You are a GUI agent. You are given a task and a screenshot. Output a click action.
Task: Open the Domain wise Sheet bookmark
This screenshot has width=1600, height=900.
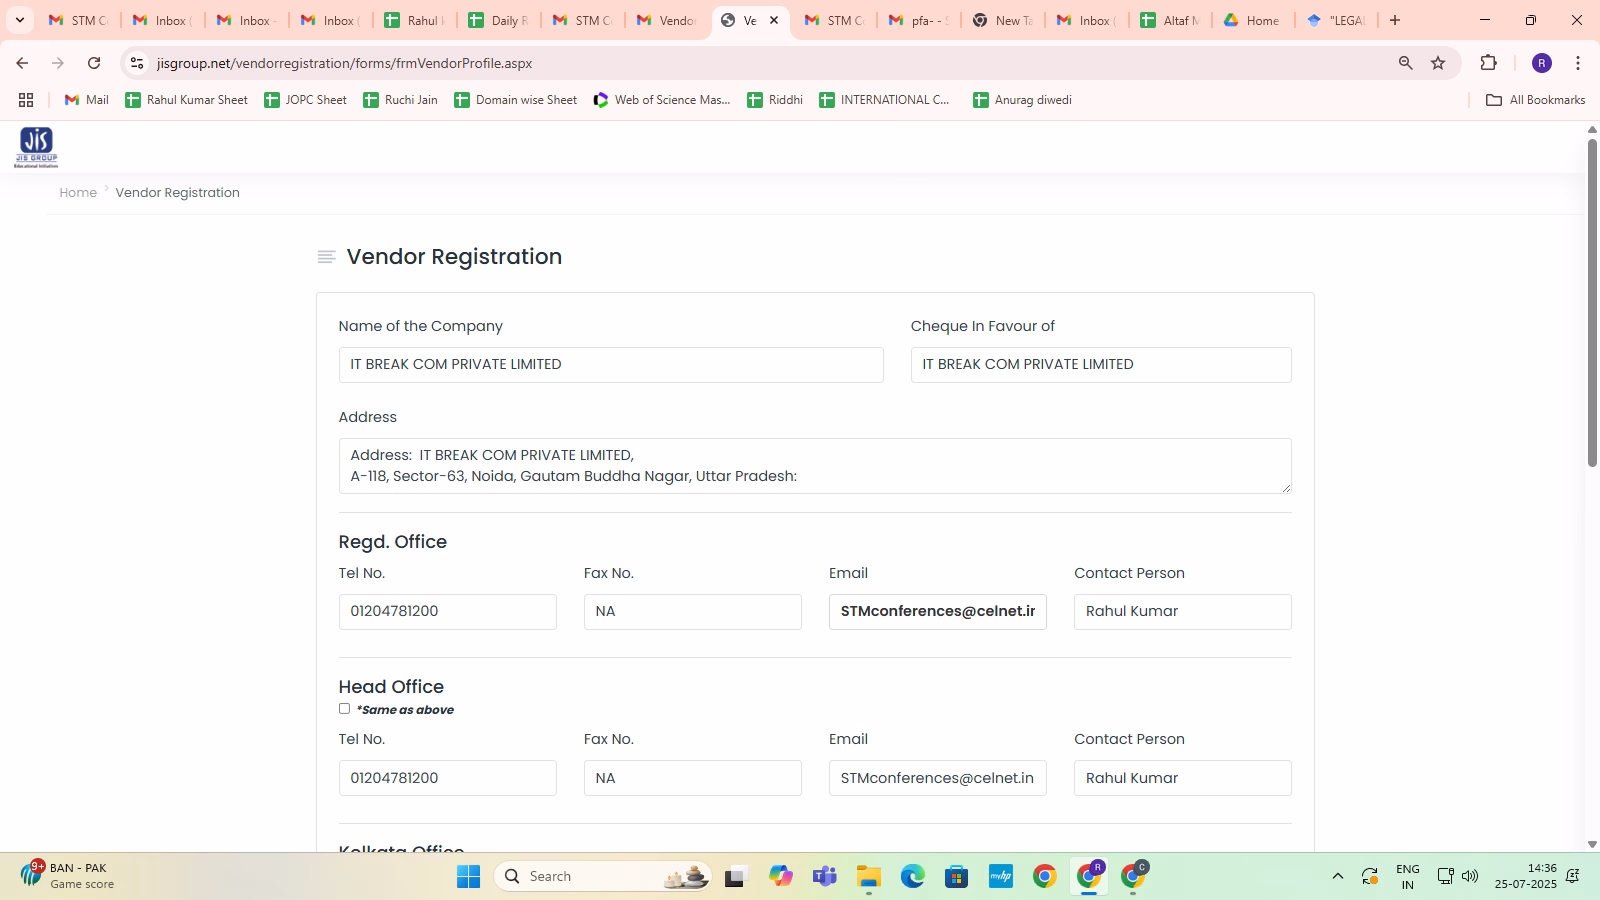pos(515,100)
